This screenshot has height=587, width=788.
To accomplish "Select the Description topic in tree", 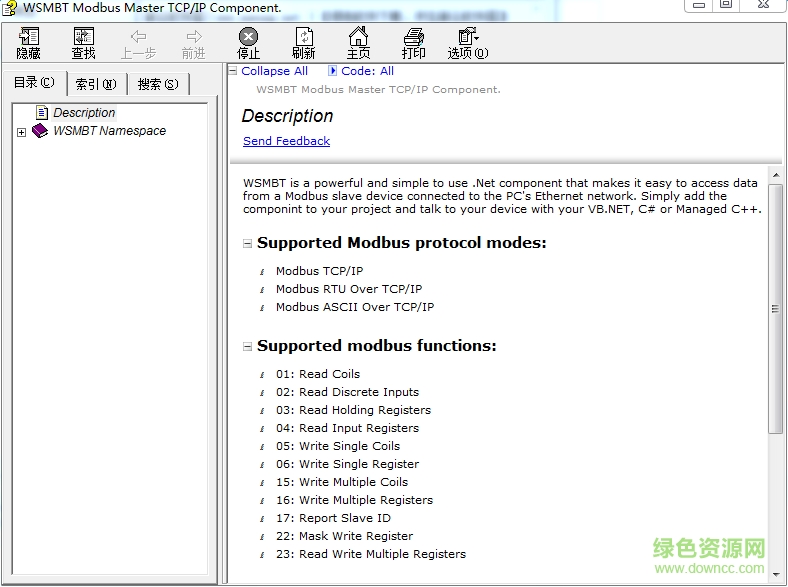I will point(84,113).
